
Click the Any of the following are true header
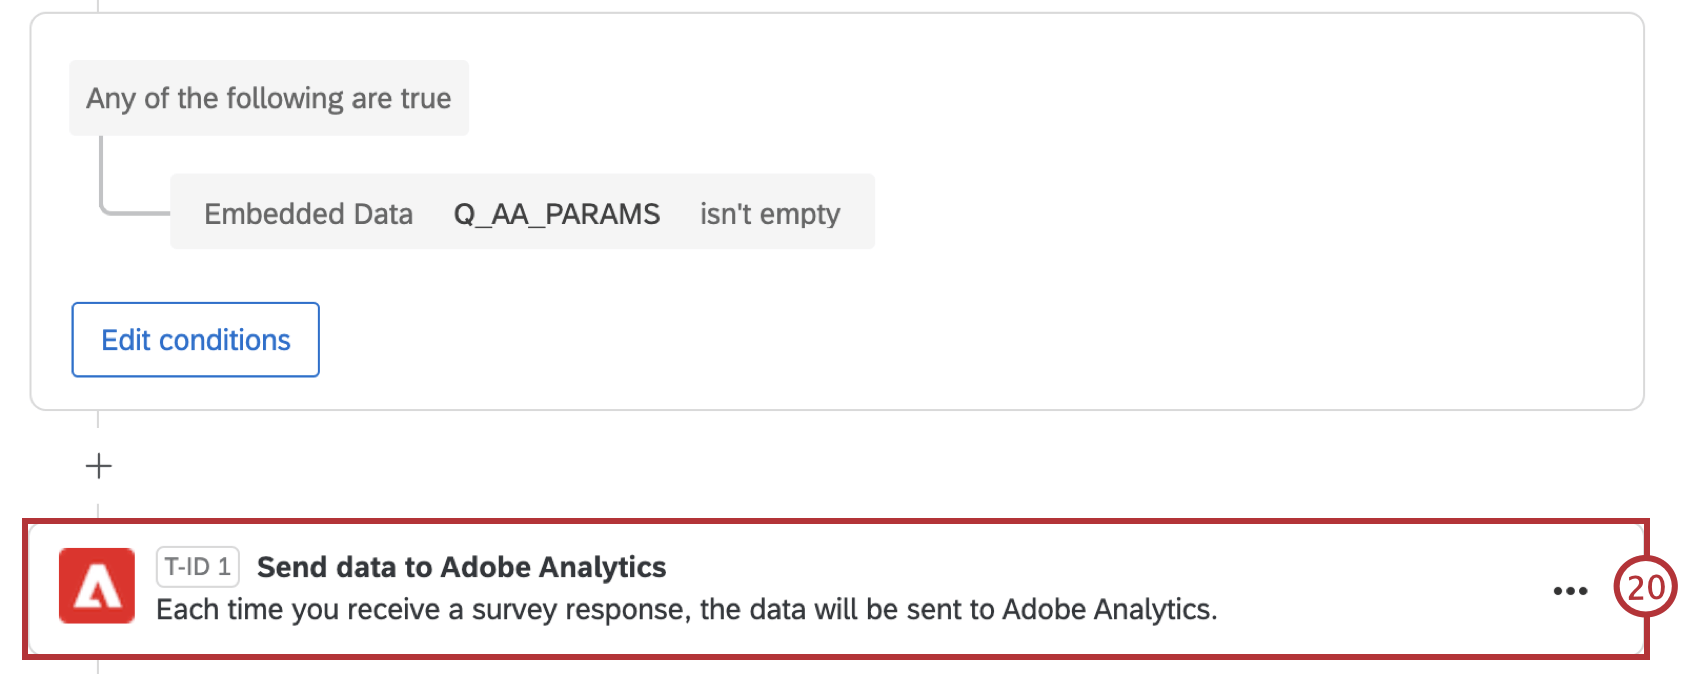tap(269, 97)
